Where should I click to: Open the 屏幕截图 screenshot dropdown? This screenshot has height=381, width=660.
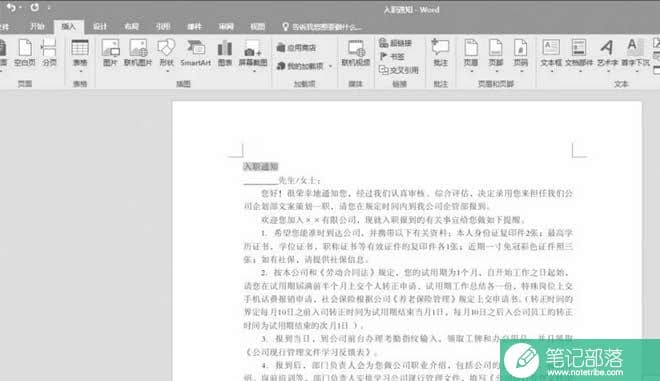[x=253, y=55]
